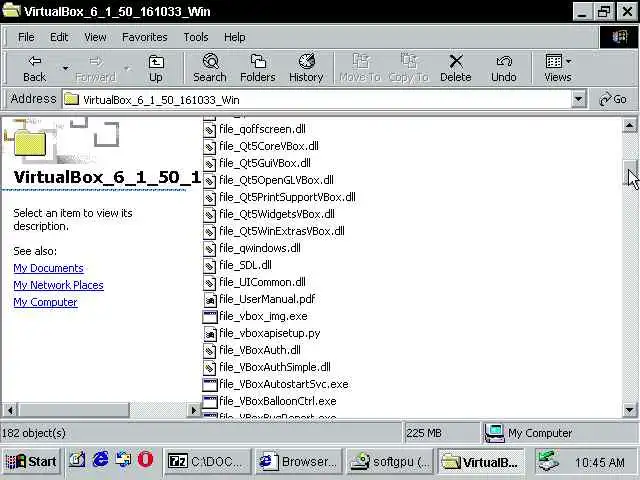Go Up one folder level
640x480 pixels.
point(156,68)
